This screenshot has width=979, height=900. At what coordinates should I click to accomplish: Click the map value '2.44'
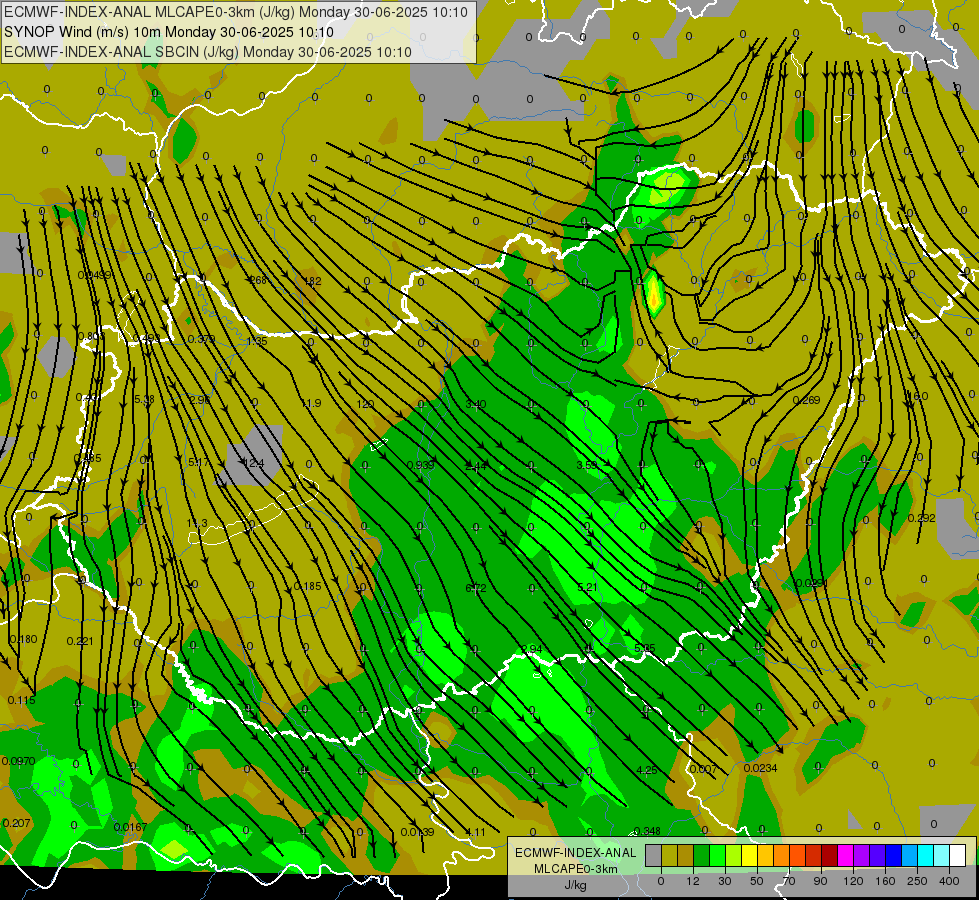point(476,466)
